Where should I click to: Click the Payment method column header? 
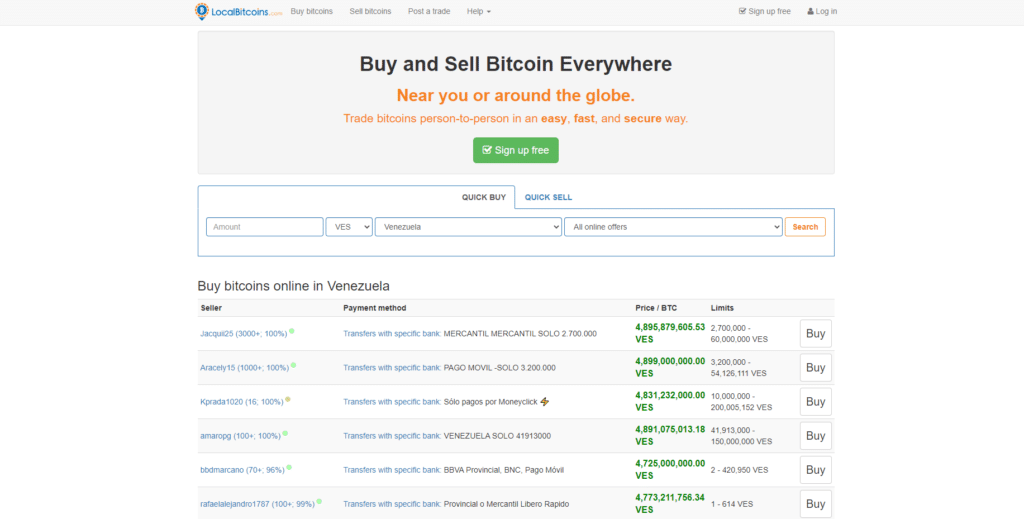click(x=375, y=308)
